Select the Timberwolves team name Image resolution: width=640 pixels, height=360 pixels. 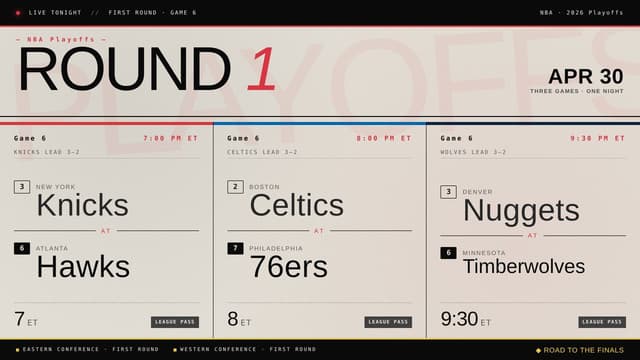pyautogui.click(x=524, y=267)
